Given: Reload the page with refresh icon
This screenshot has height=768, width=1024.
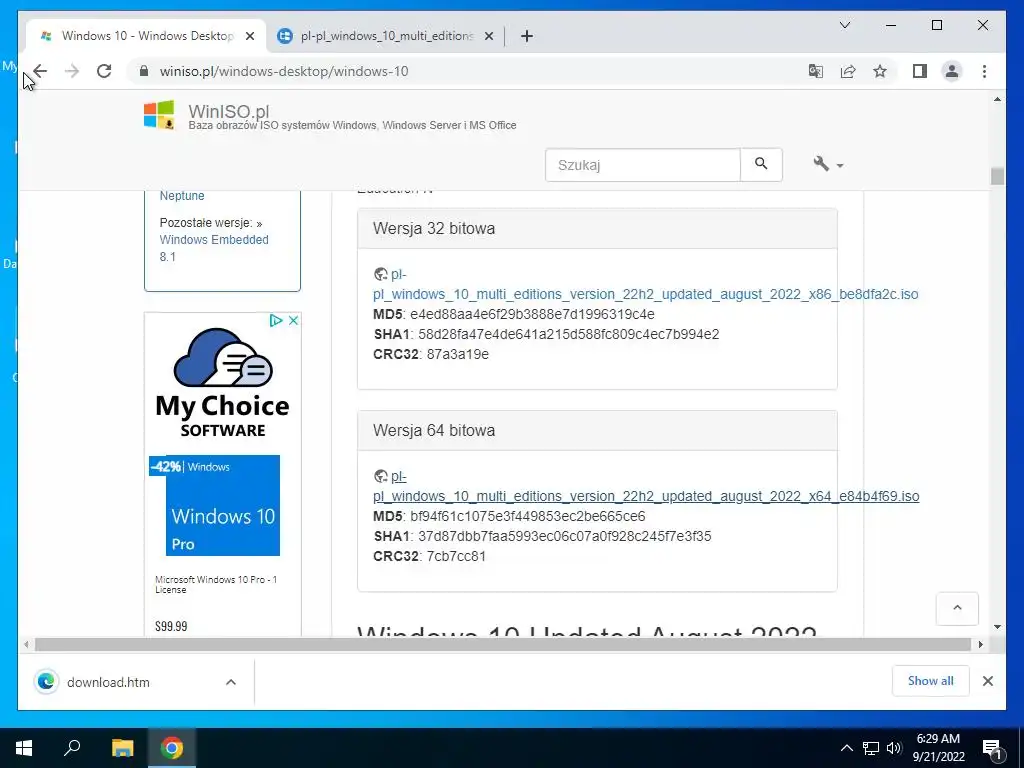Looking at the screenshot, I should click(104, 71).
